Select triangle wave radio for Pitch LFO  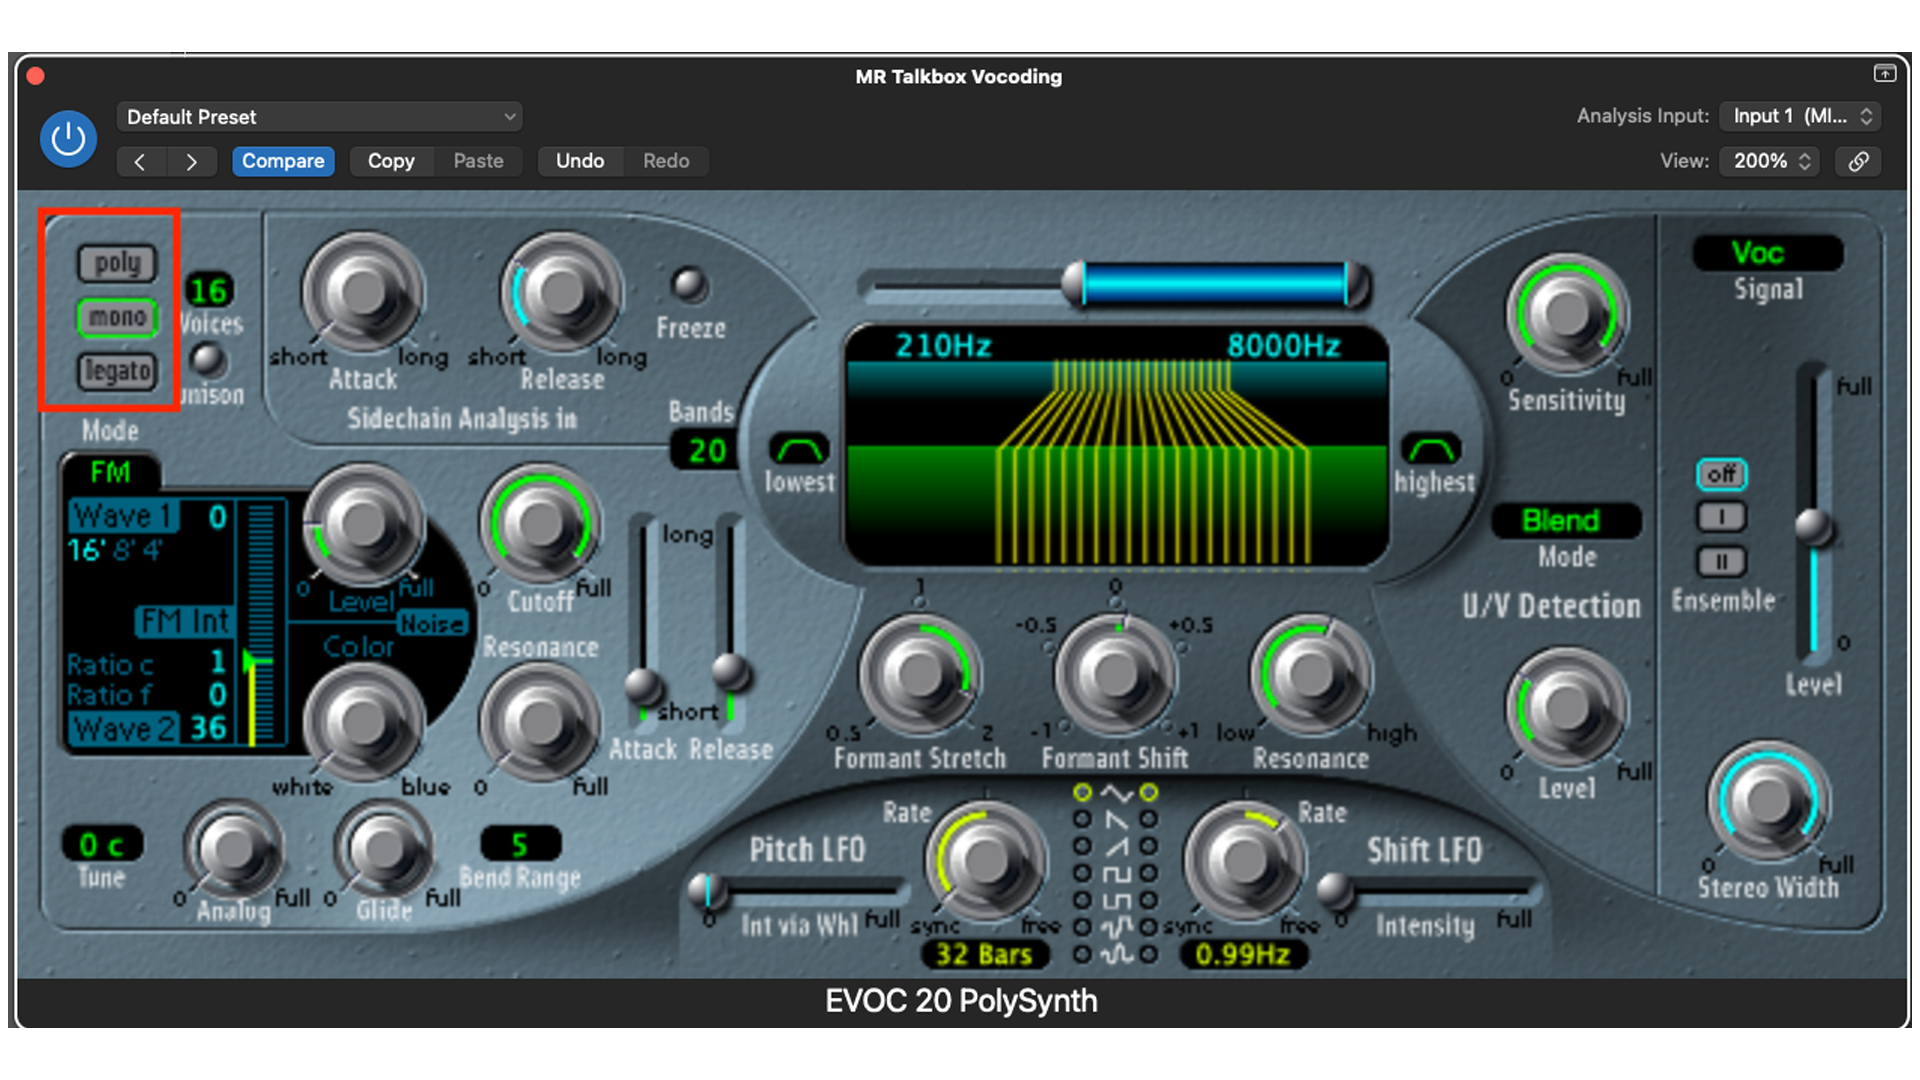pyautogui.click(x=1082, y=792)
